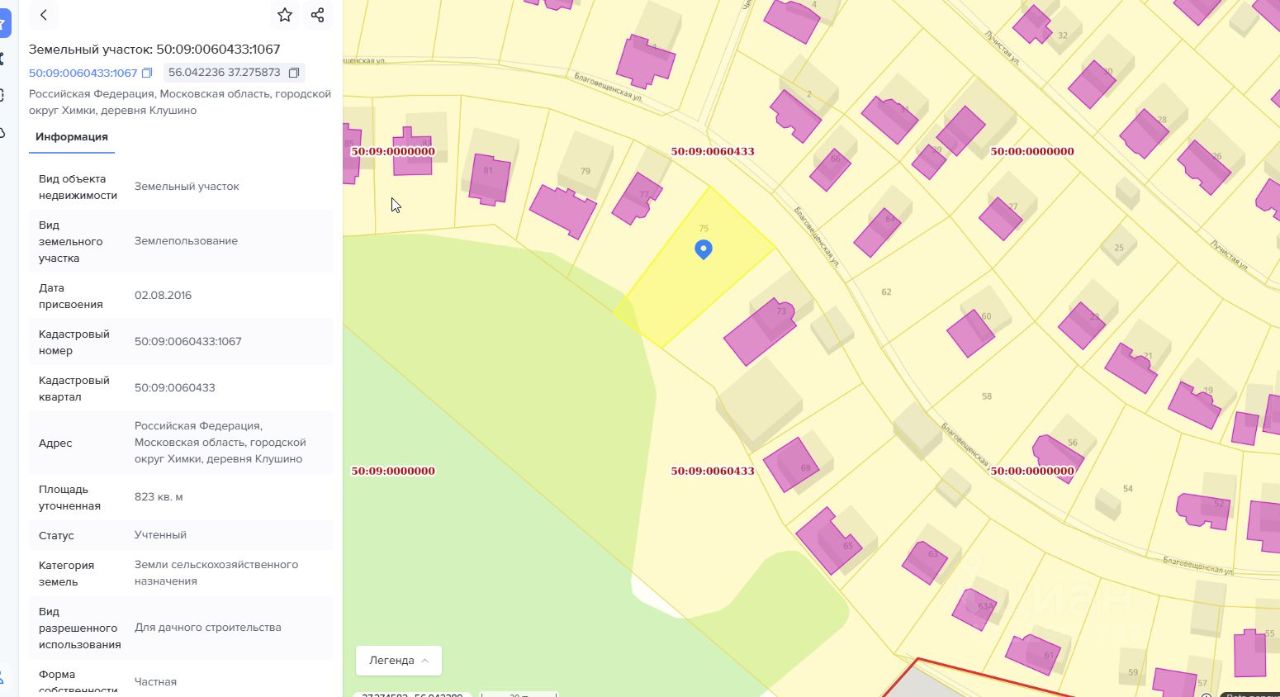Click pink building numbered 64 on map
Image resolution: width=1280 pixels, height=697 pixels.
[x=878, y=233]
